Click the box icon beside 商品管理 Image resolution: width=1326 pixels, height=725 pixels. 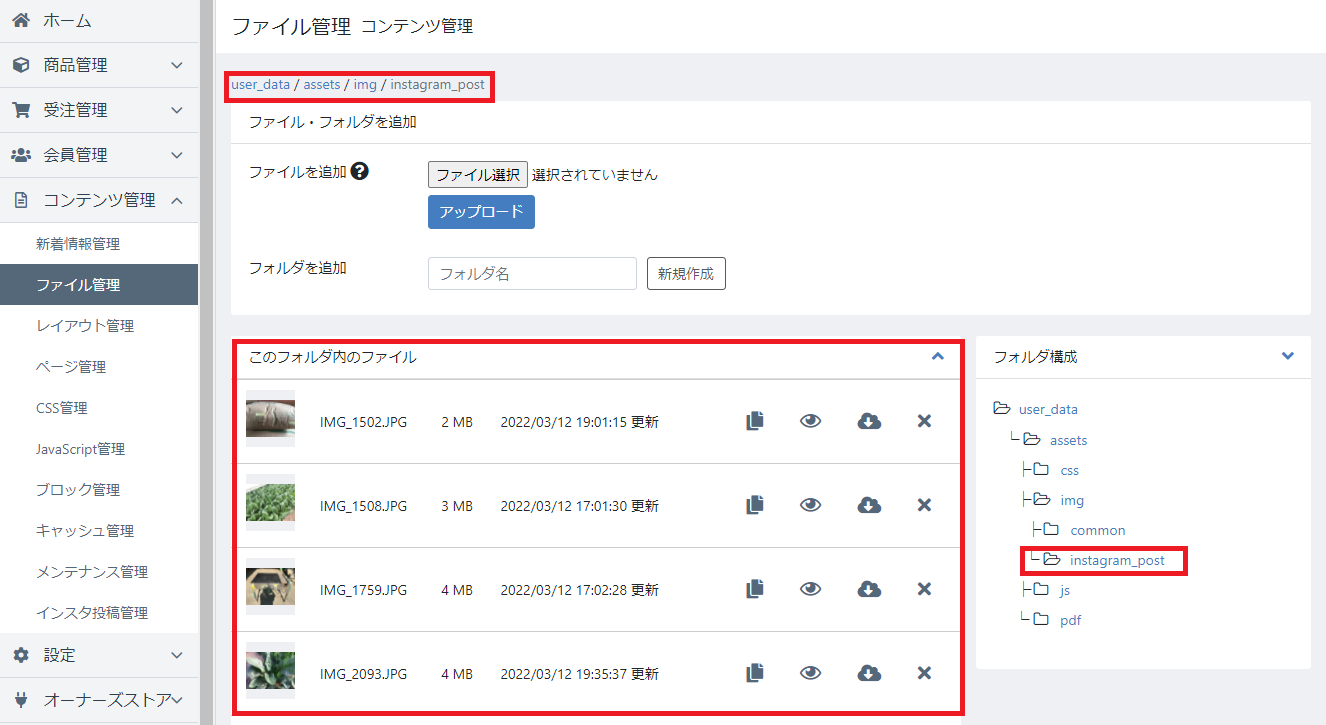pyautogui.click(x=21, y=65)
